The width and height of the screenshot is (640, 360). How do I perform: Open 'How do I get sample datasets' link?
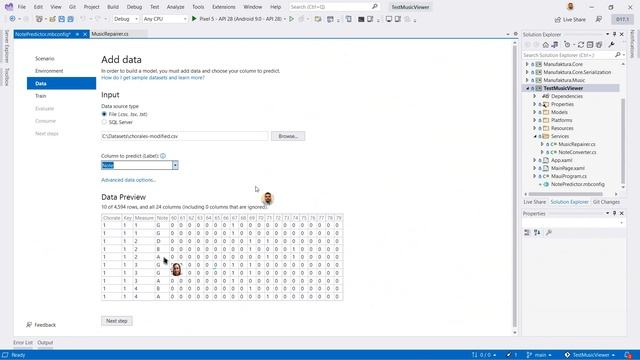pyautogui.click(x=153, y=78)
